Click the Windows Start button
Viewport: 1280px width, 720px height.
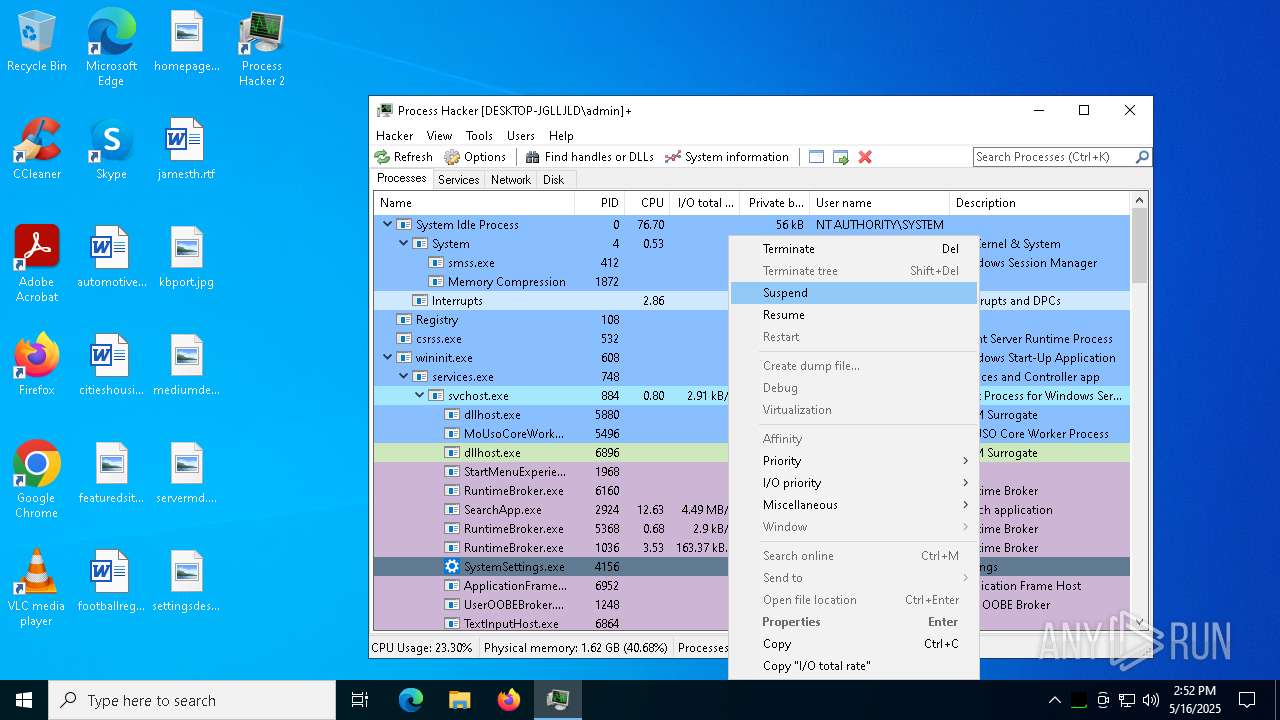pyautogui.click(x=24, y=700)
